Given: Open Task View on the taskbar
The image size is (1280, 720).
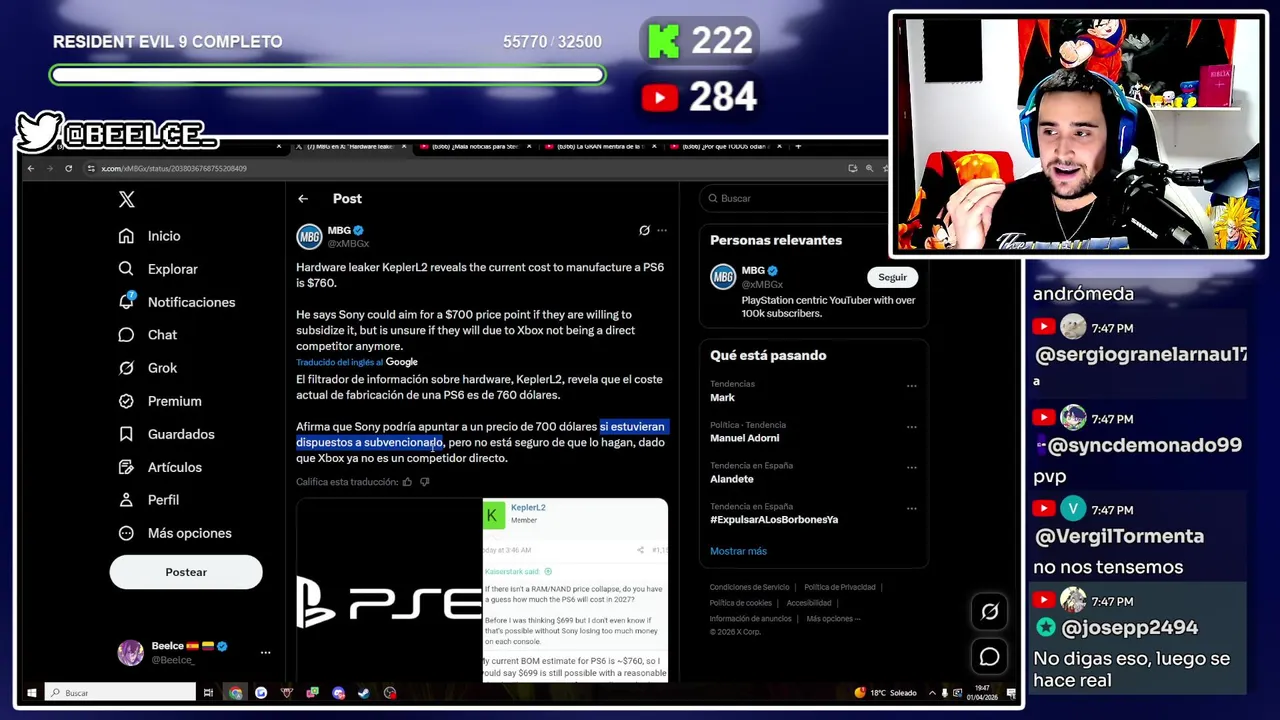Looking at the screenshot, I should (x=208, y=692).
